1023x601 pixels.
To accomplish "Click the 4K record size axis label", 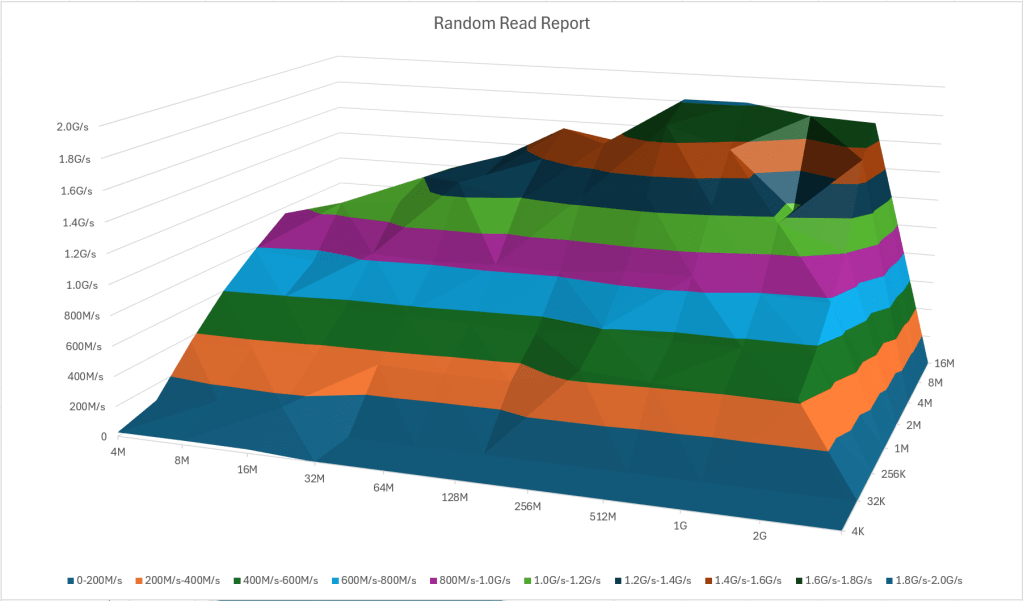I will pos(856,531).
